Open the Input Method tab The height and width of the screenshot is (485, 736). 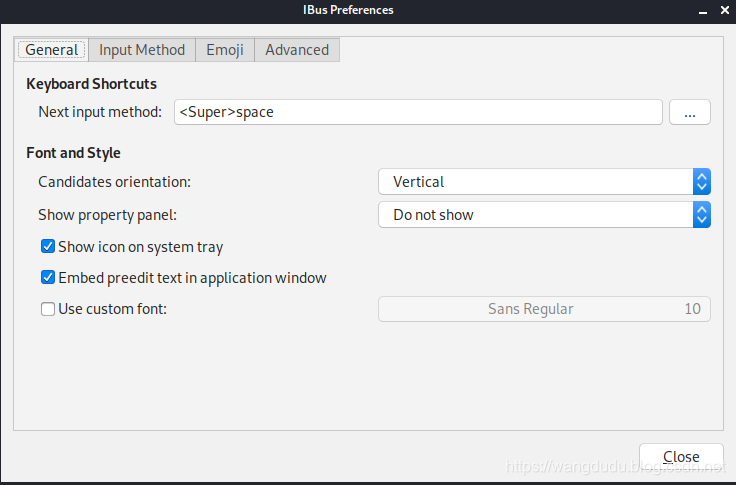pyautogui.click(x=142, y=50)
